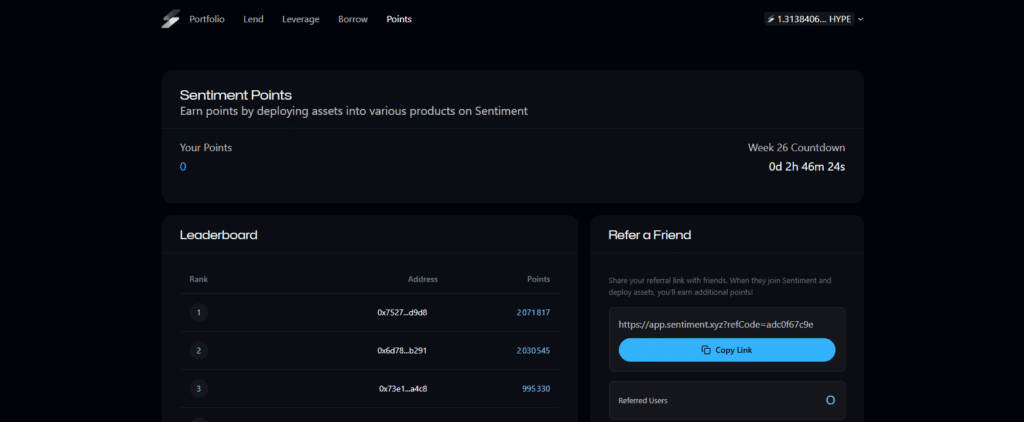The height and width of the screenshot is (422, 1024).
Task: Select address 0x6d78...b291 in leaderboard
Action: point(402,351)
